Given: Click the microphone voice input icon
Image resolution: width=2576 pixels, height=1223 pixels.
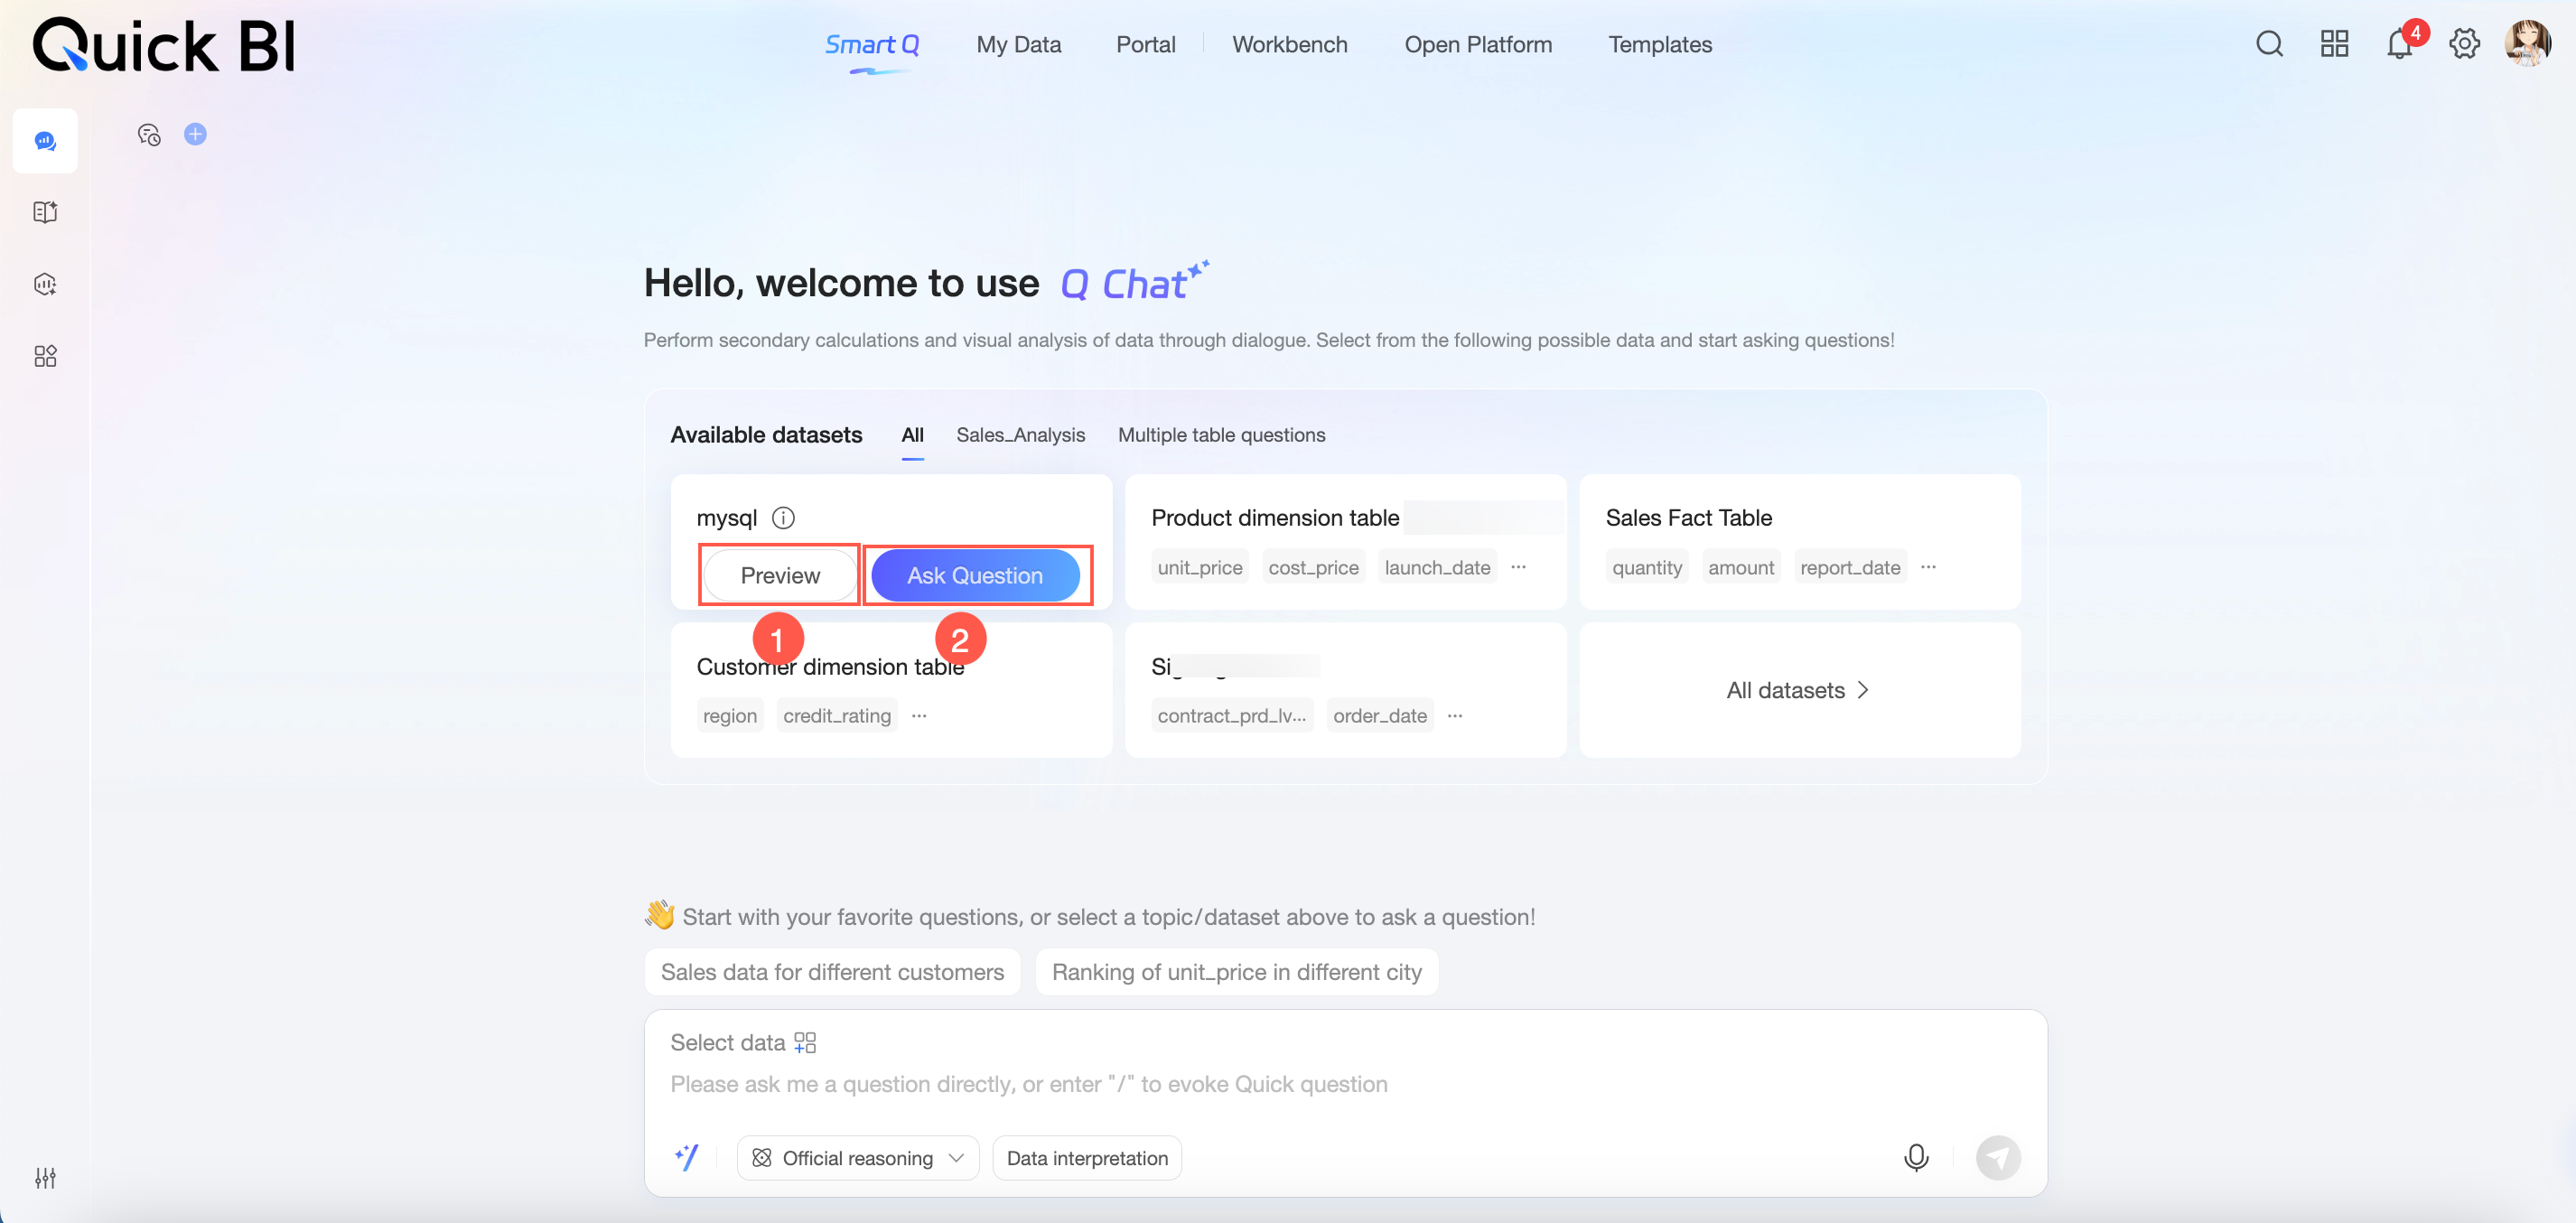Looking at the screenshot, I should [1915, 1157].
